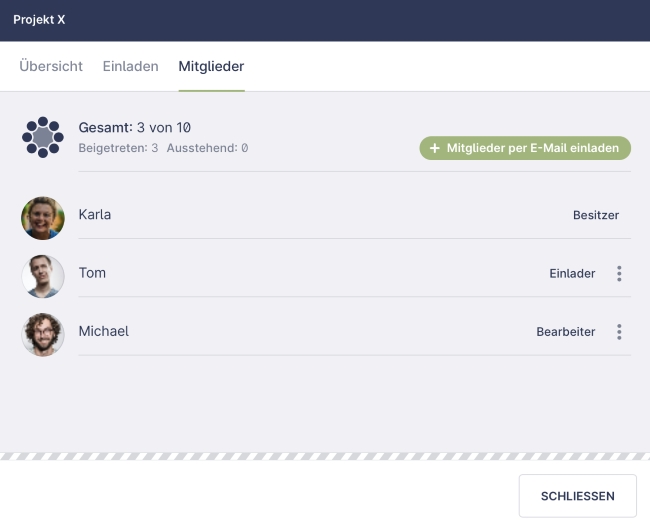Select the Mitglieder tab
650x531 pixels.
[x=211, y=66]
